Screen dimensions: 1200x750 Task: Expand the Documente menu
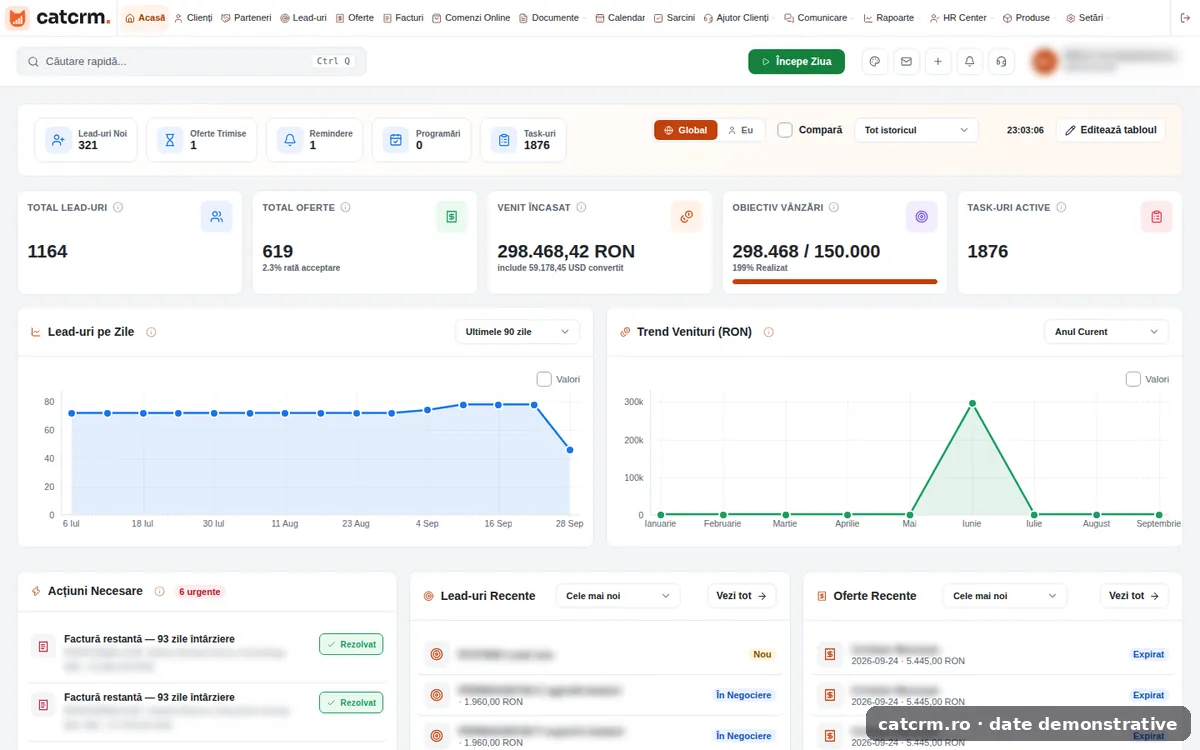(x=552, y=18)
